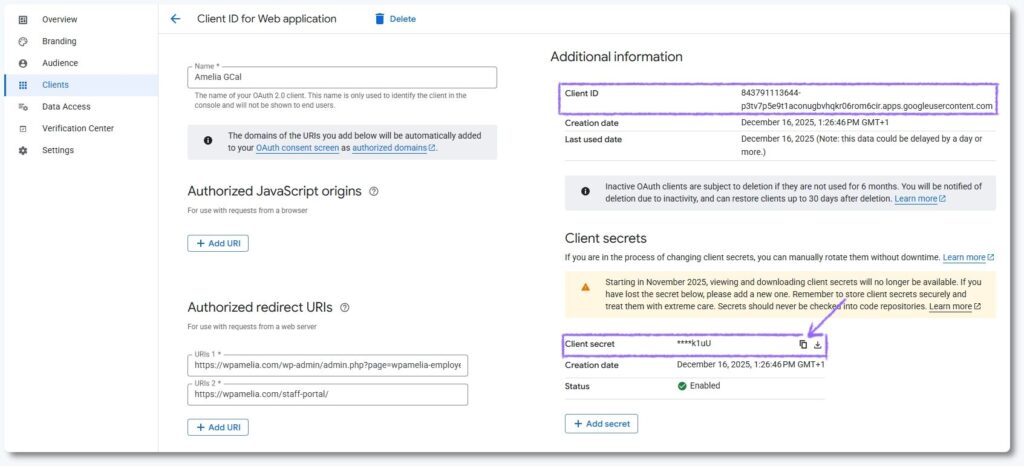Open Verification Center page
Viewport: 1024px width, 466px height.
[77, 128]
